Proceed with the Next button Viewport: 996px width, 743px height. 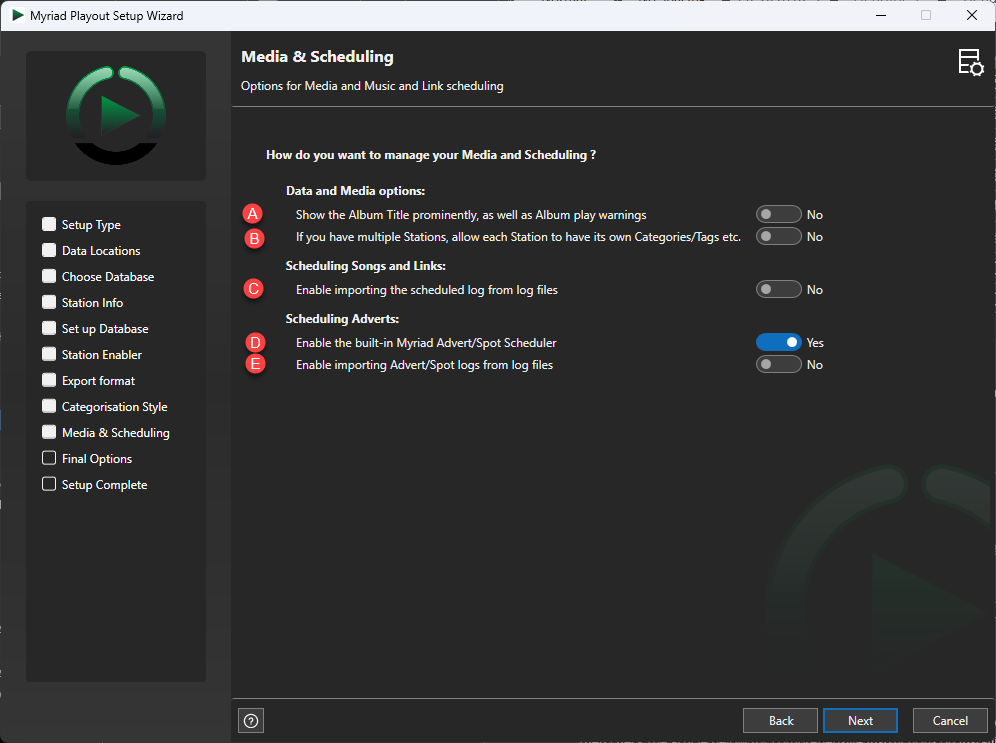click(860, 721)
